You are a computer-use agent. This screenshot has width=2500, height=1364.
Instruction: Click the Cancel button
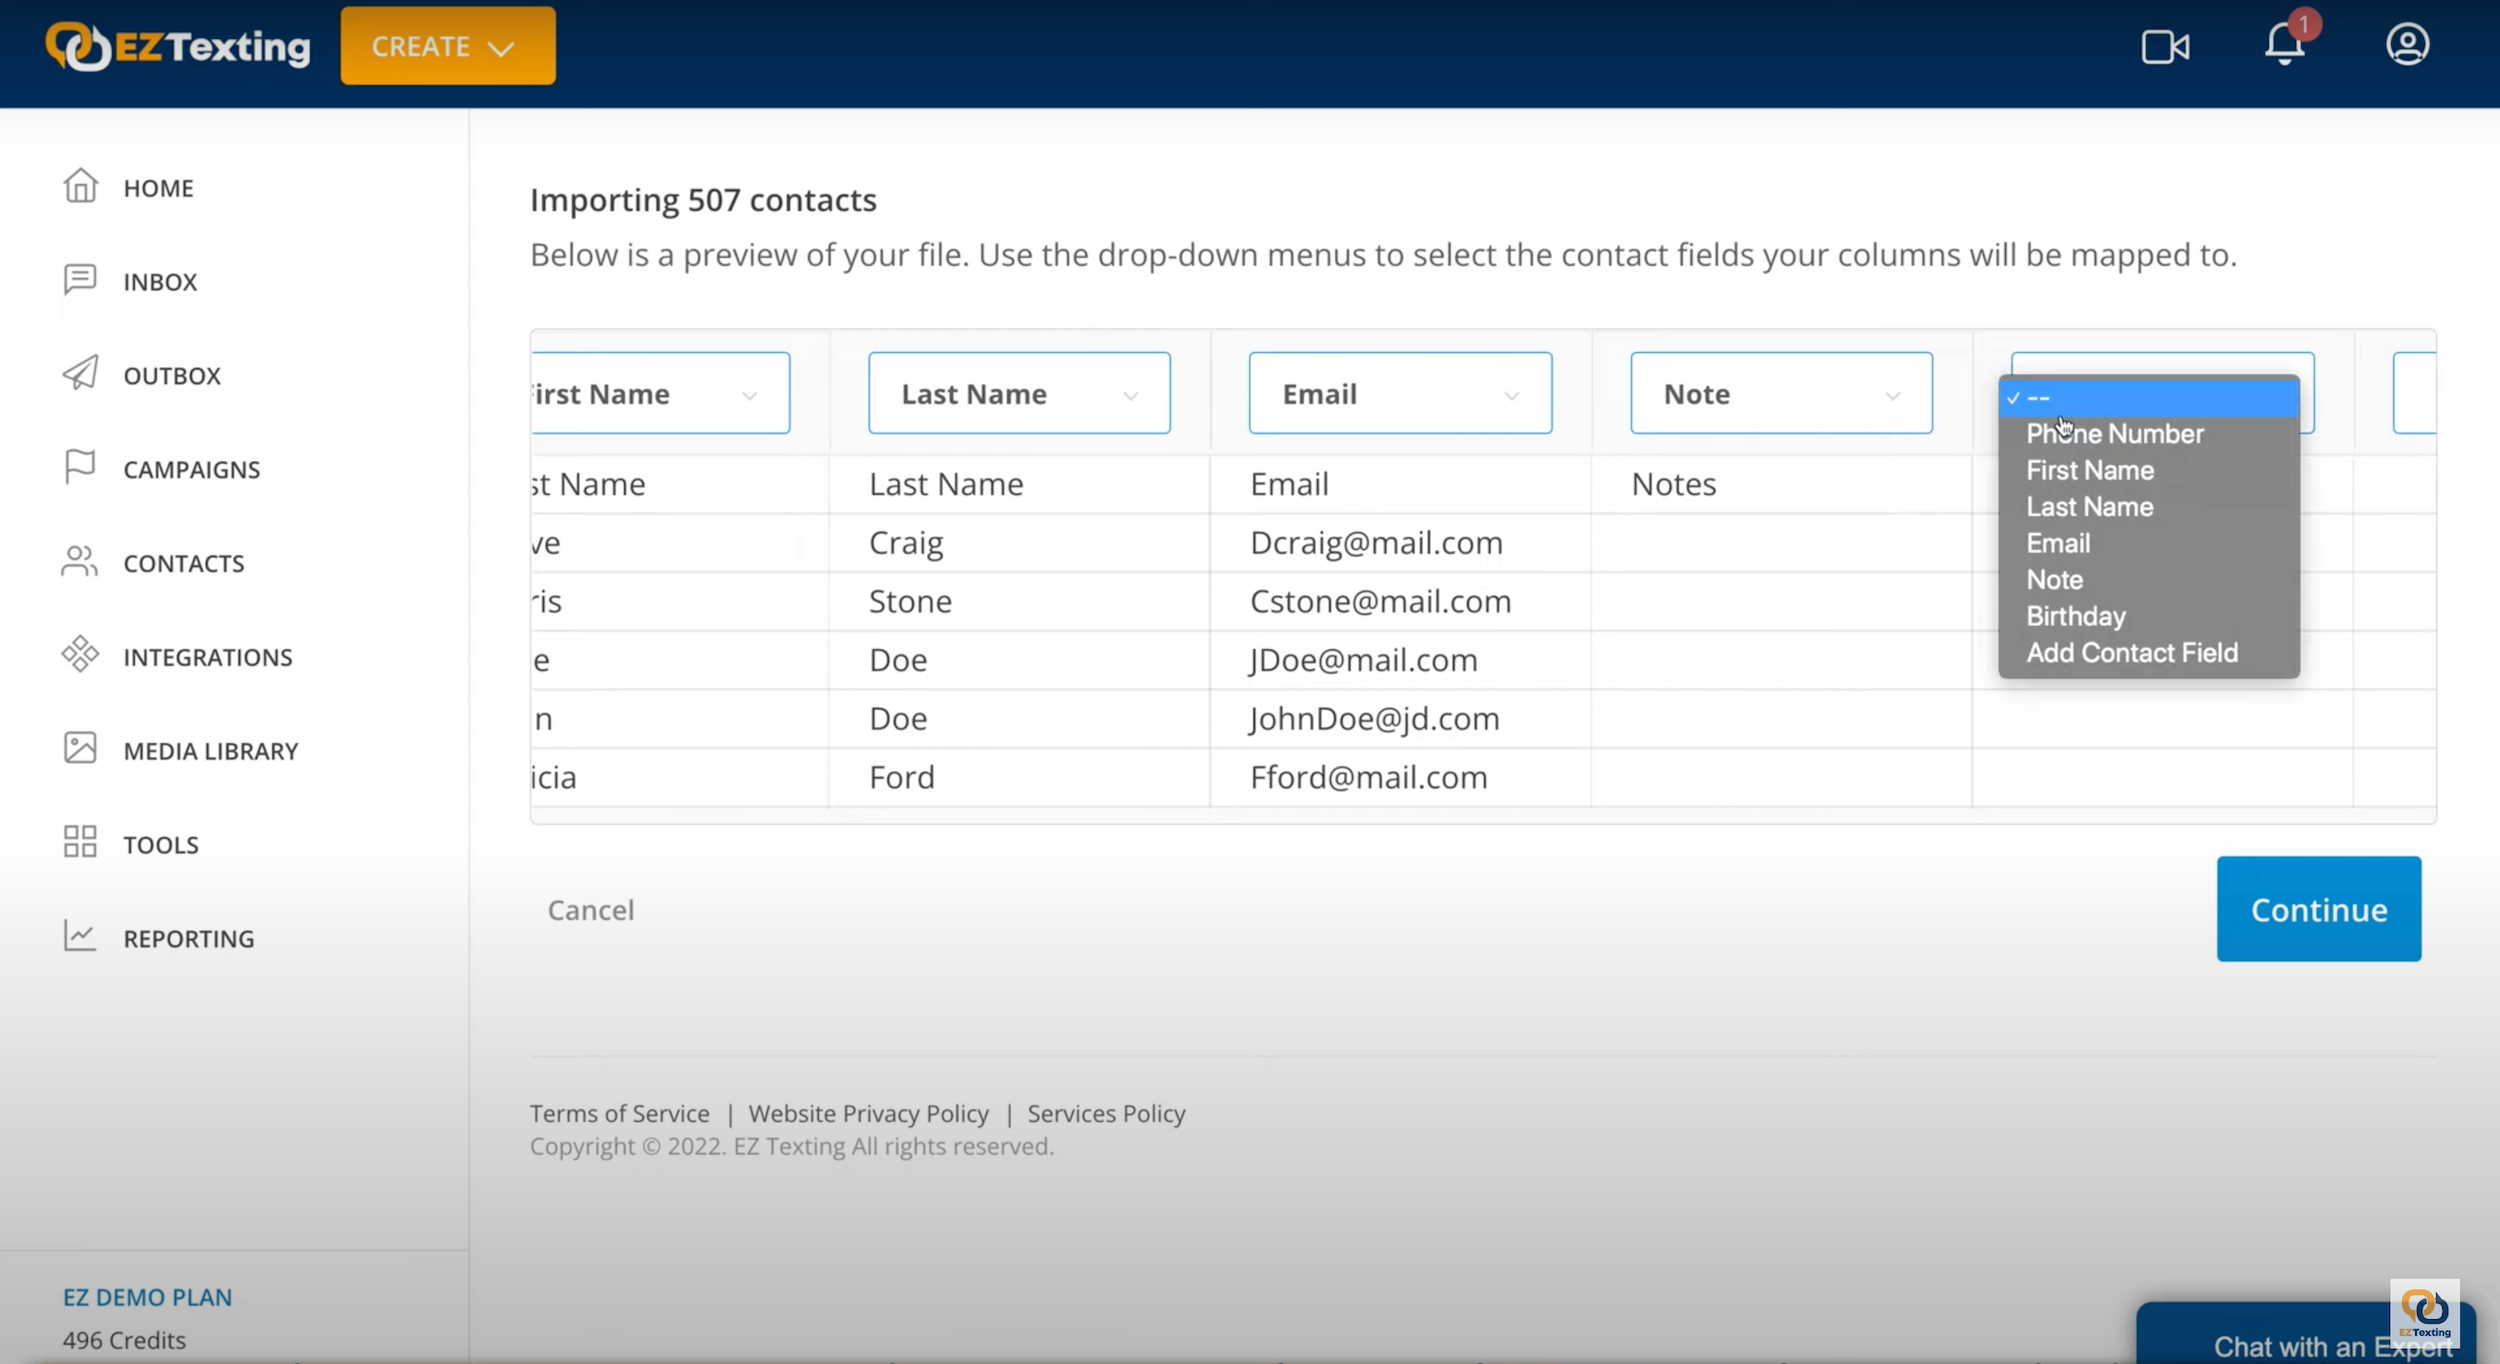589,909
